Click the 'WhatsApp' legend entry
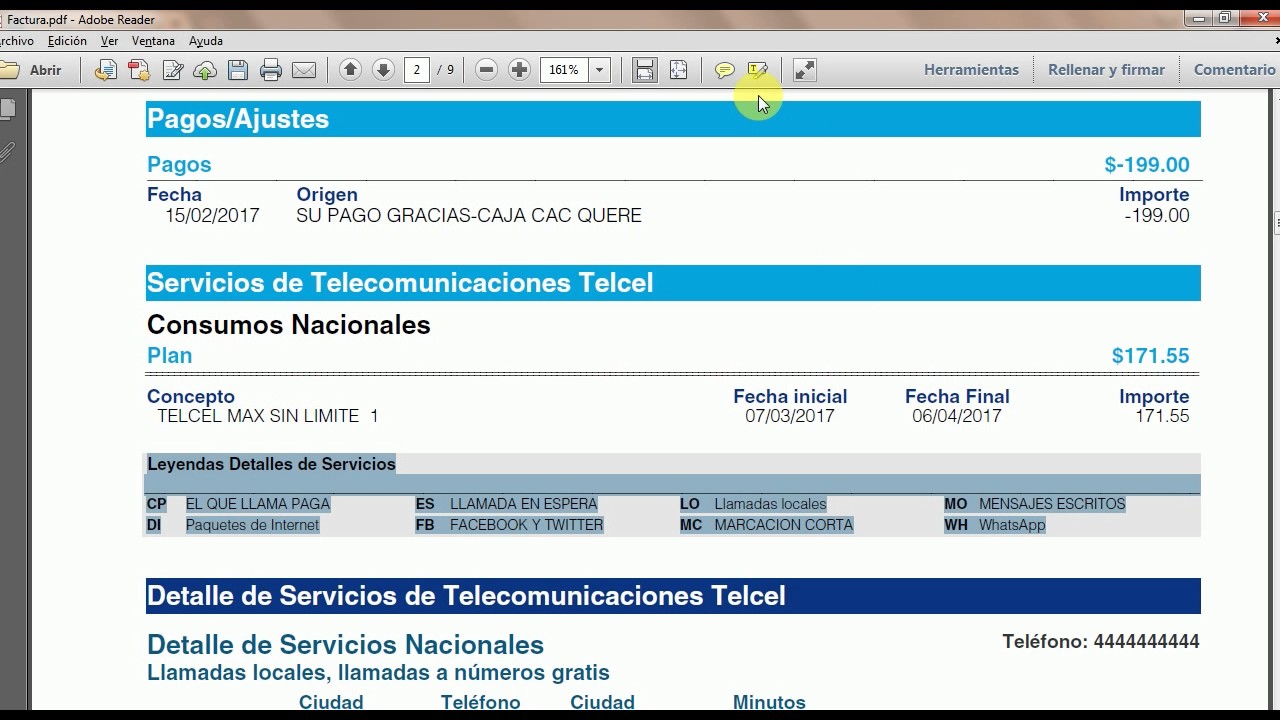Screen dimensions: 1280x720 point(1012,525)
